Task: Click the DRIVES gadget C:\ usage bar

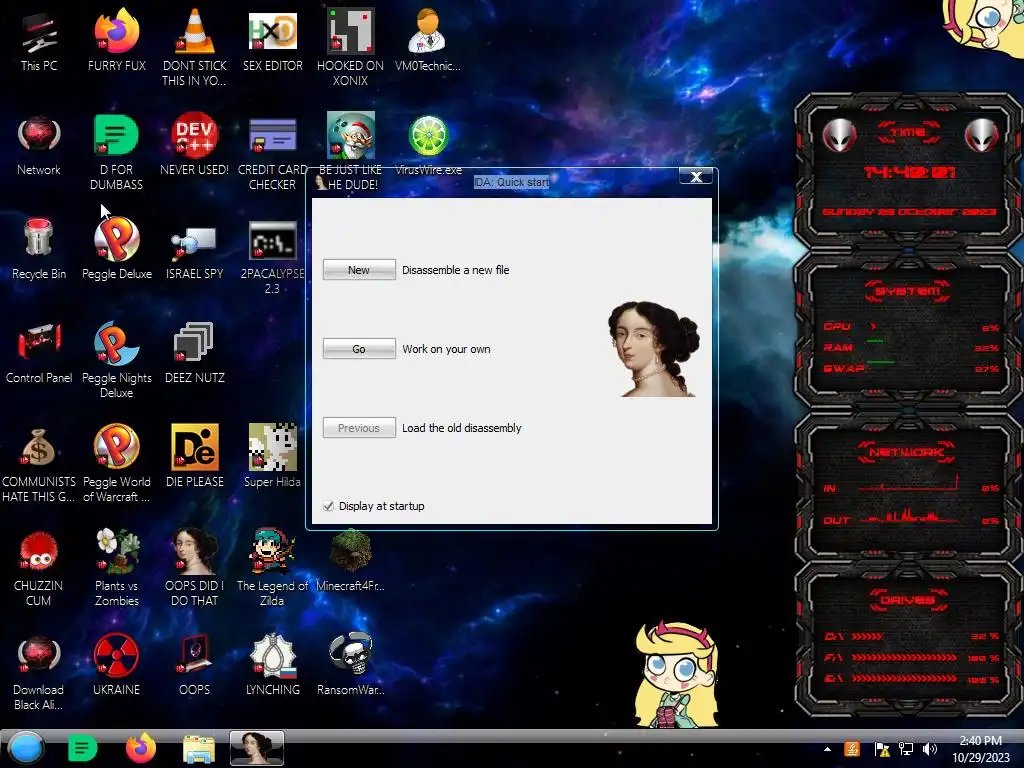Action: (868, 636)
